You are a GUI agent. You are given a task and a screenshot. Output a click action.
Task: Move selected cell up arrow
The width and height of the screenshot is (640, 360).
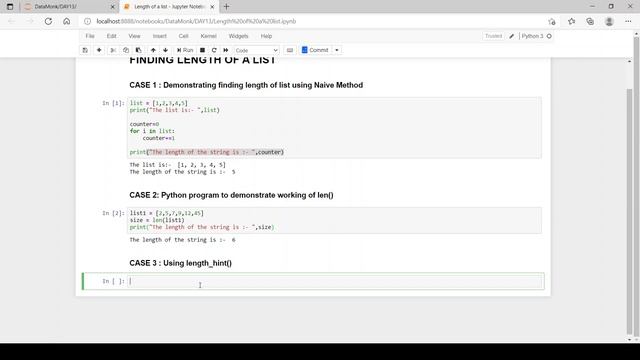153,50
